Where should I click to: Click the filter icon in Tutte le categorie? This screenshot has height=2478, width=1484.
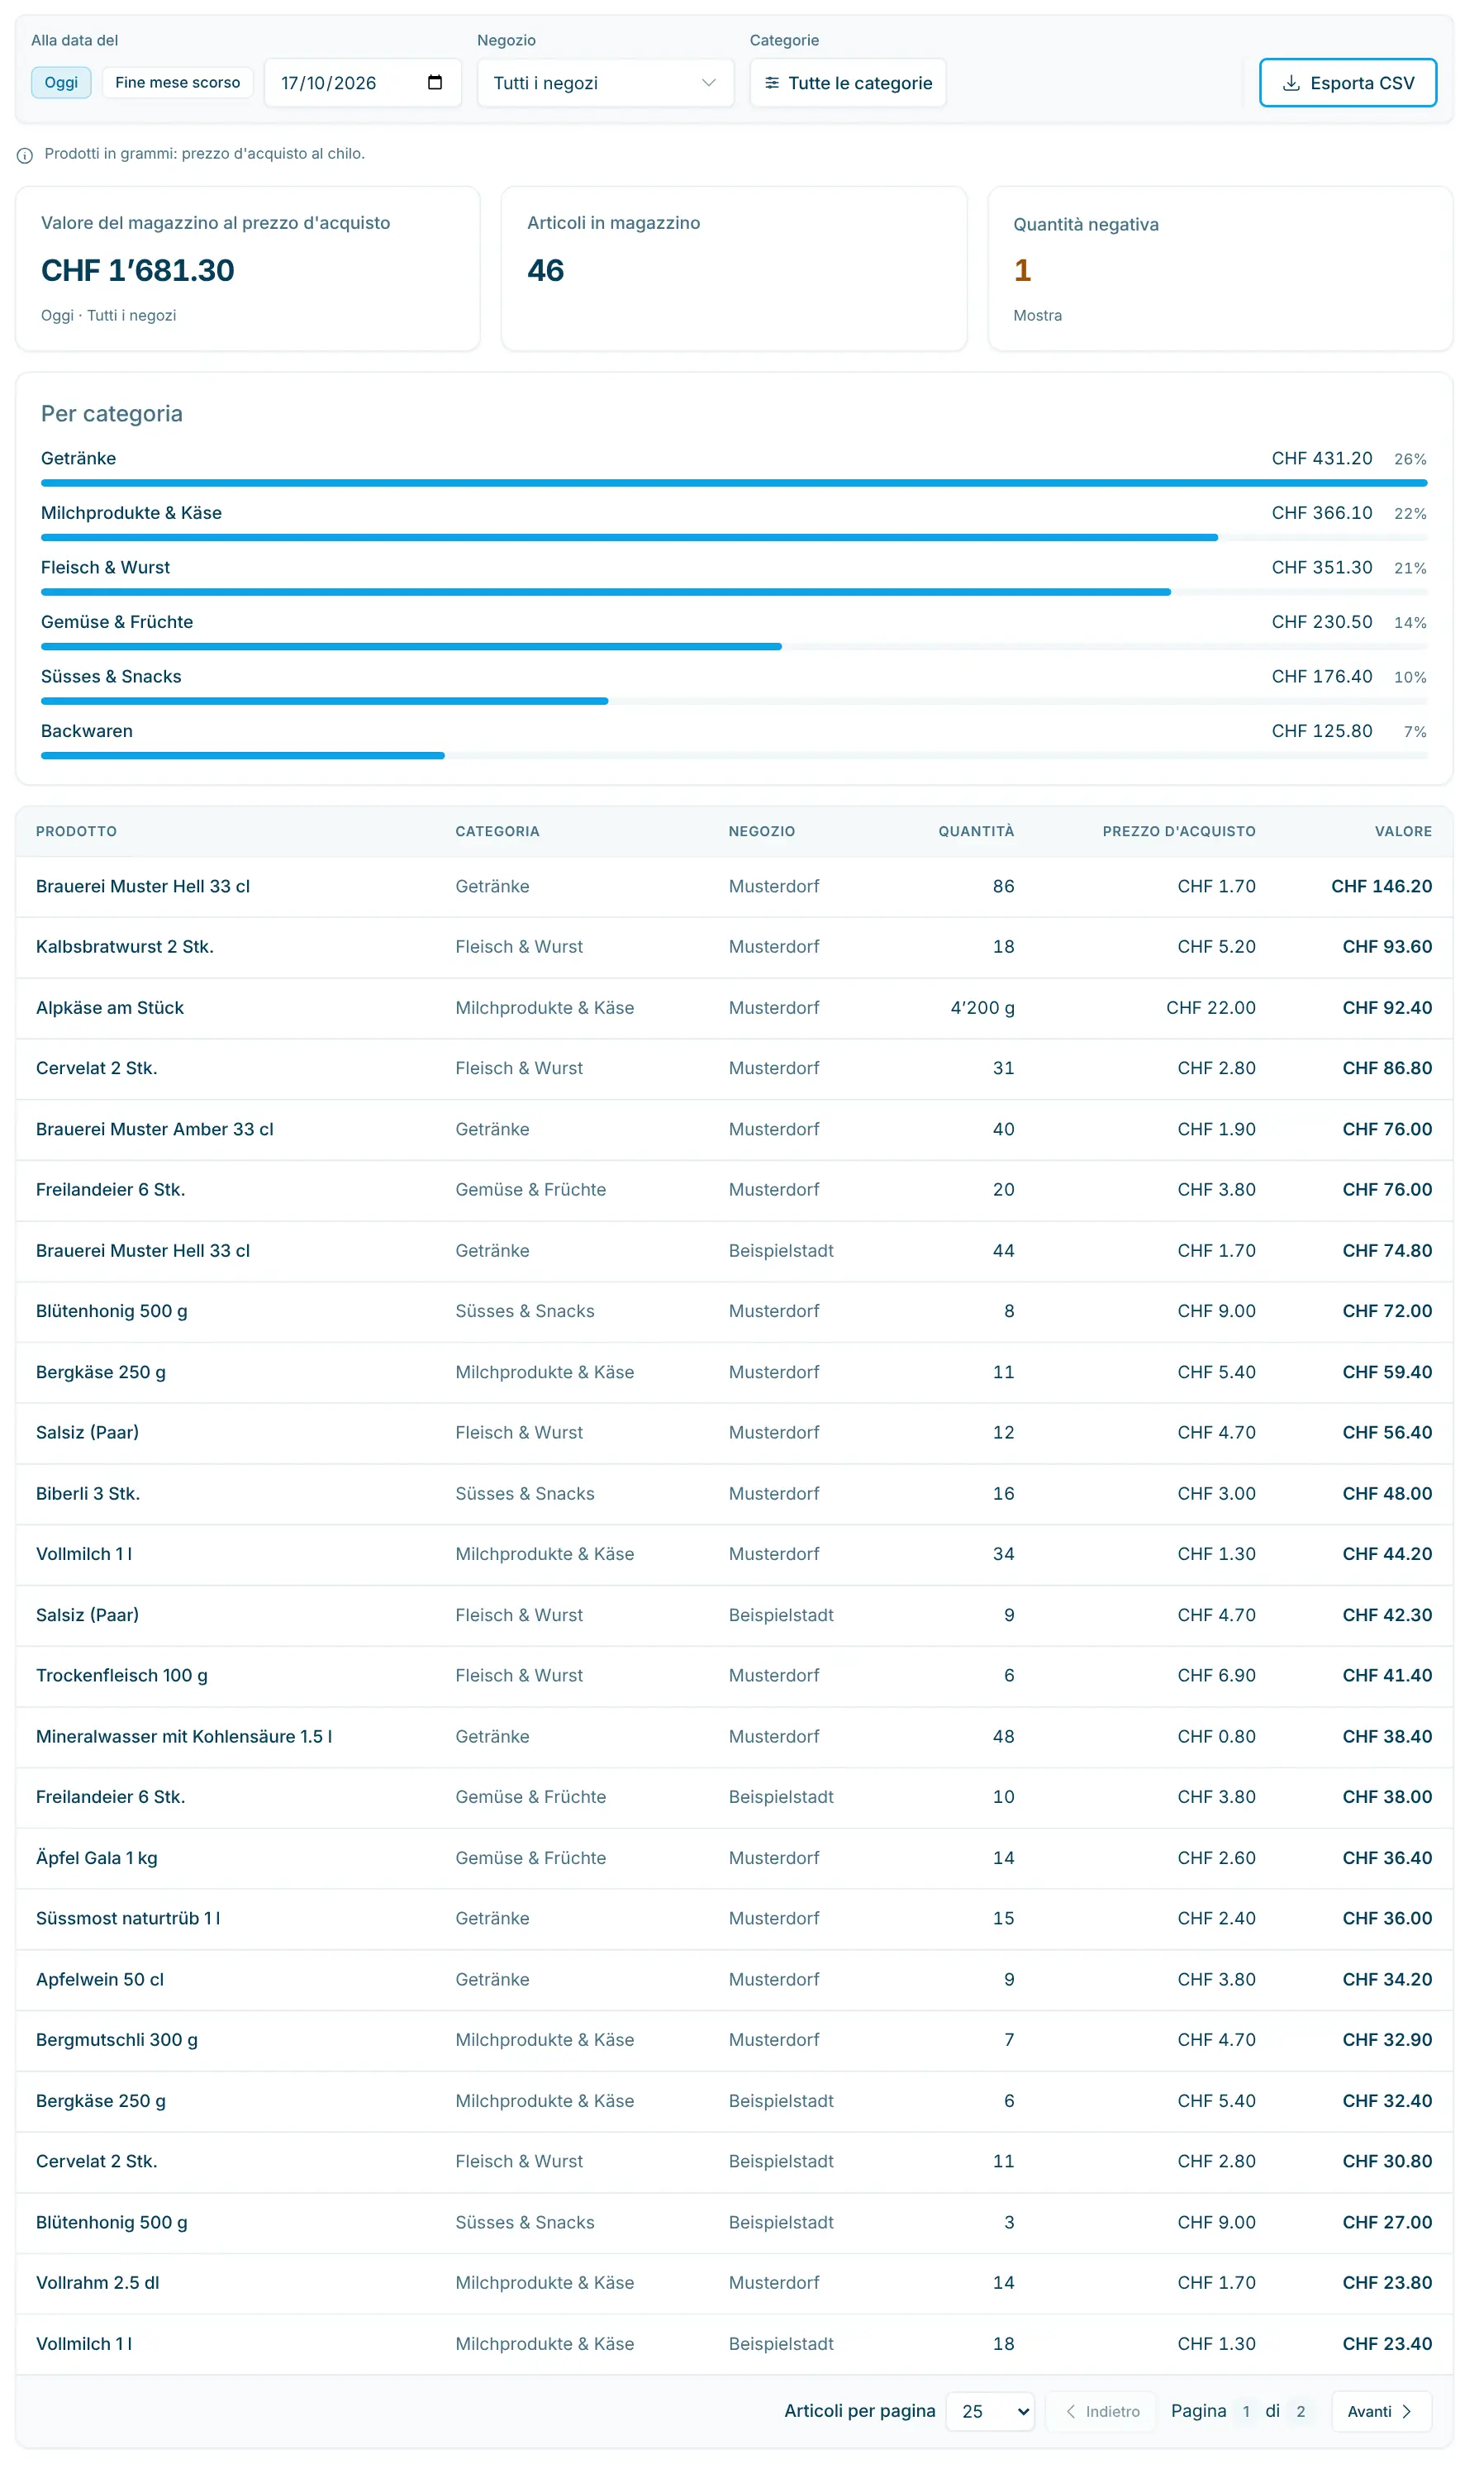(x=772, y=83)
